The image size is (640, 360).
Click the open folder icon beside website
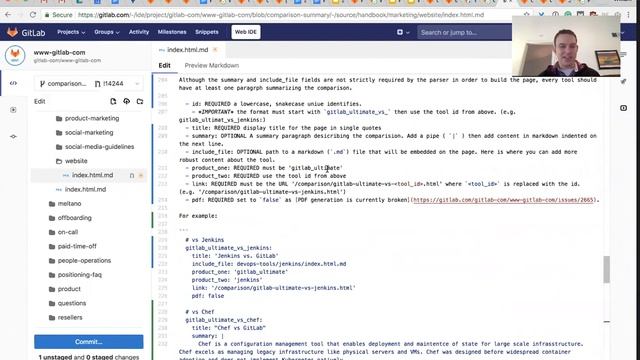click(59, 161)
